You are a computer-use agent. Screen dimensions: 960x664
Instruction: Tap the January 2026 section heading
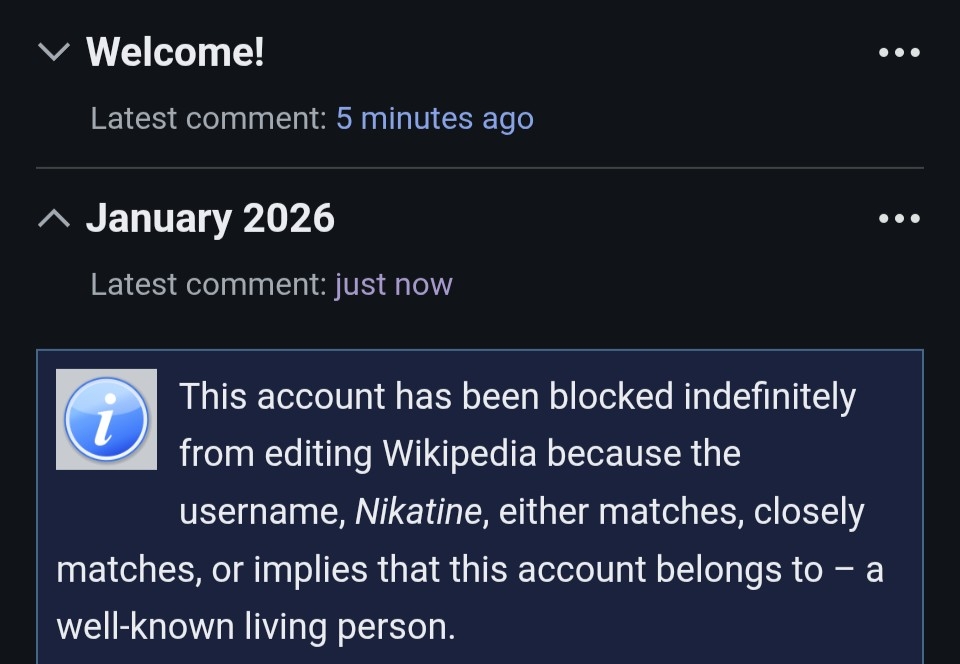click(x=210, y=218)
